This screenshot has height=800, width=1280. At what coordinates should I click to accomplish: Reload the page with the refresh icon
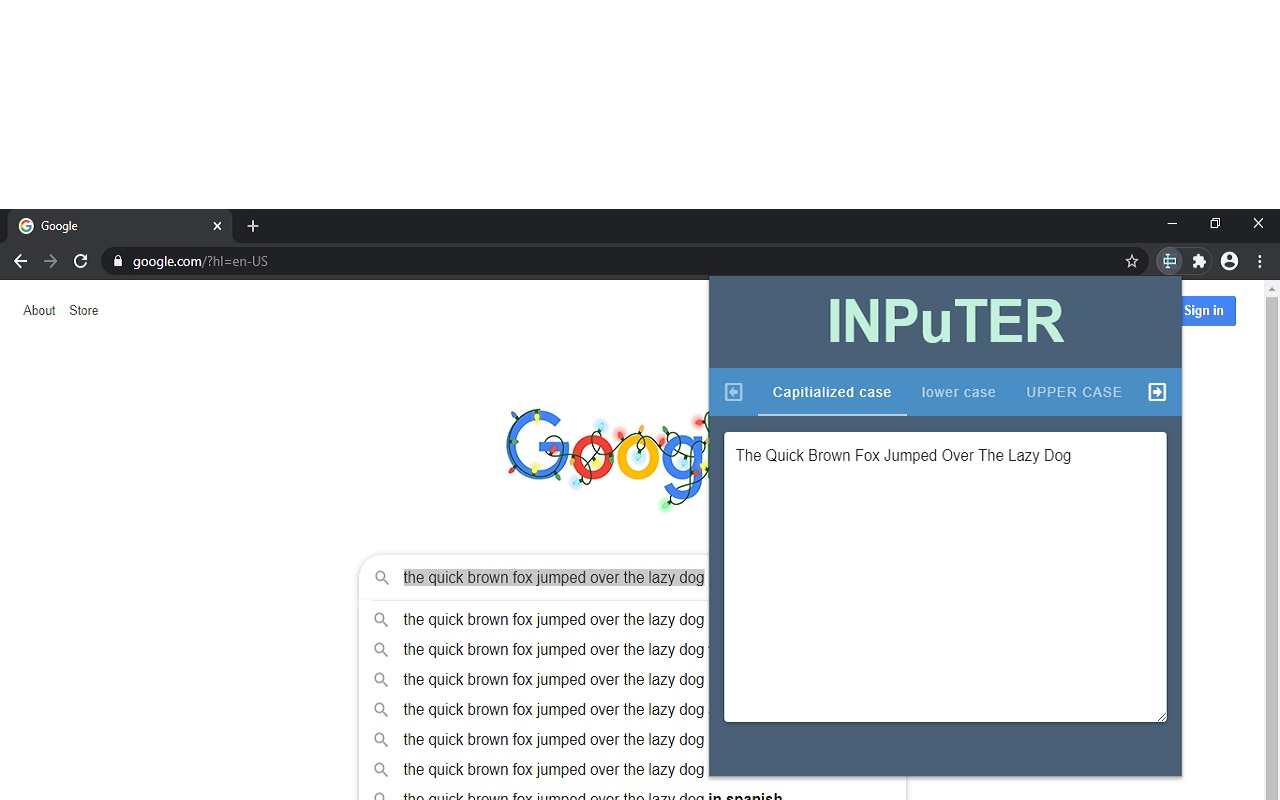[x=80, y=261]
